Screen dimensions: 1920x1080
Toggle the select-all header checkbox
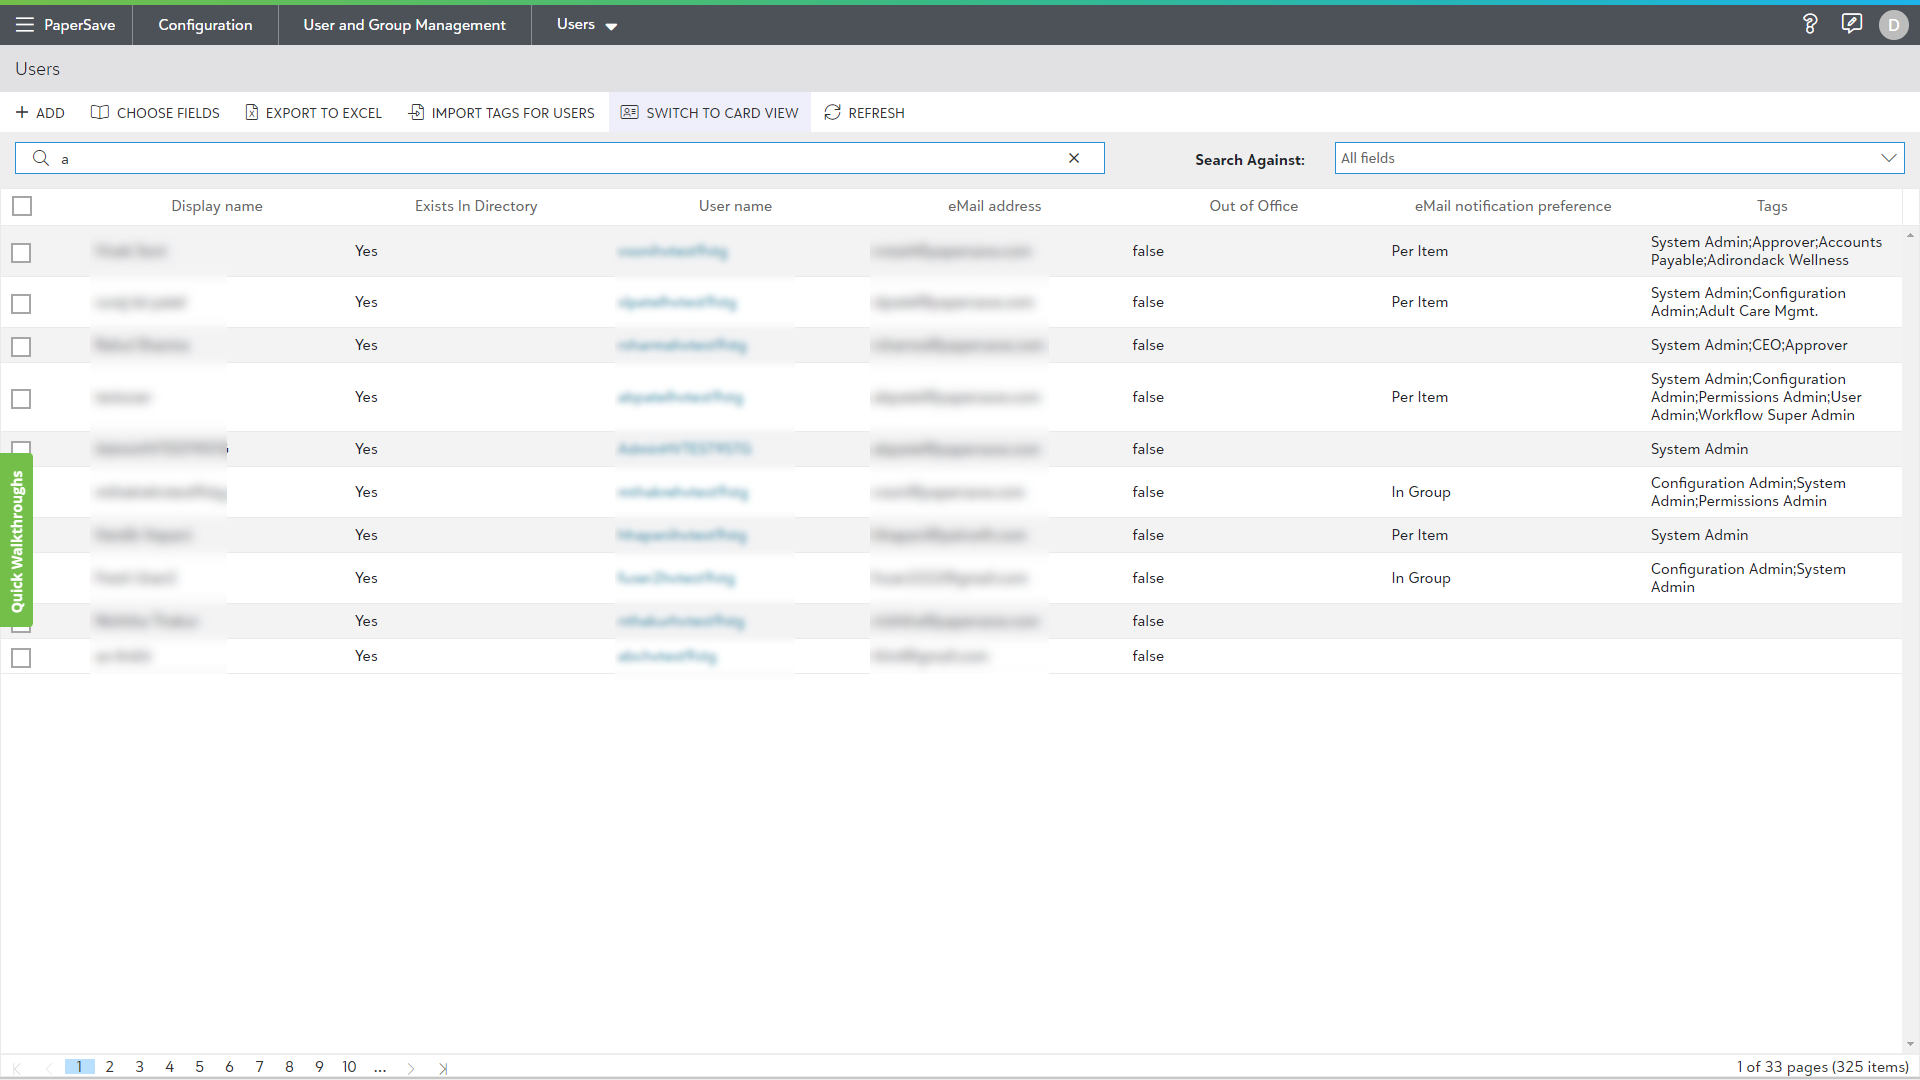[22, 206]
